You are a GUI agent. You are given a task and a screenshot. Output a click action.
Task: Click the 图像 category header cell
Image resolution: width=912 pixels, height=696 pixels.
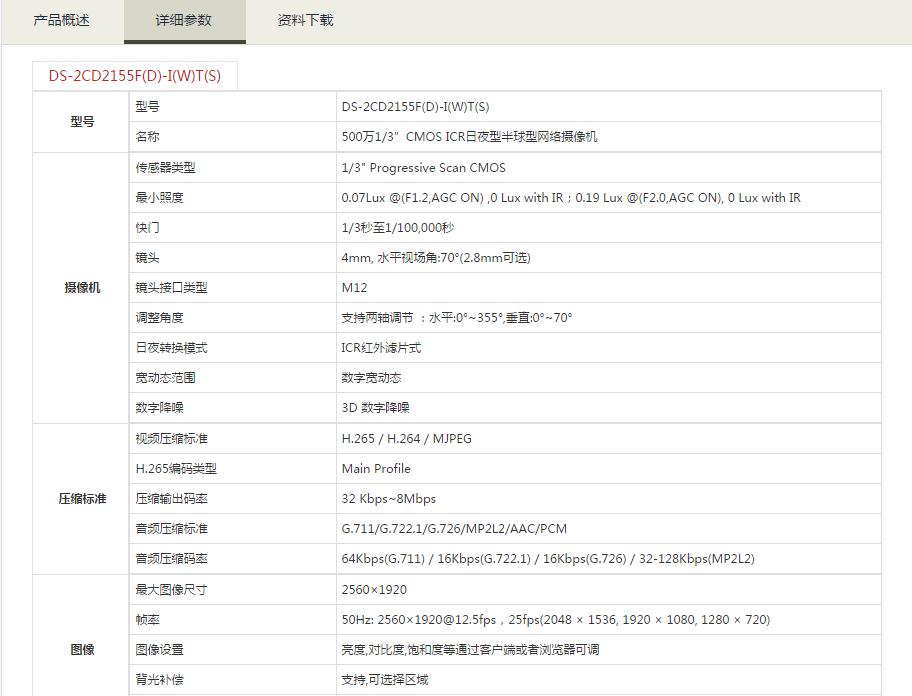coord(82,650)
